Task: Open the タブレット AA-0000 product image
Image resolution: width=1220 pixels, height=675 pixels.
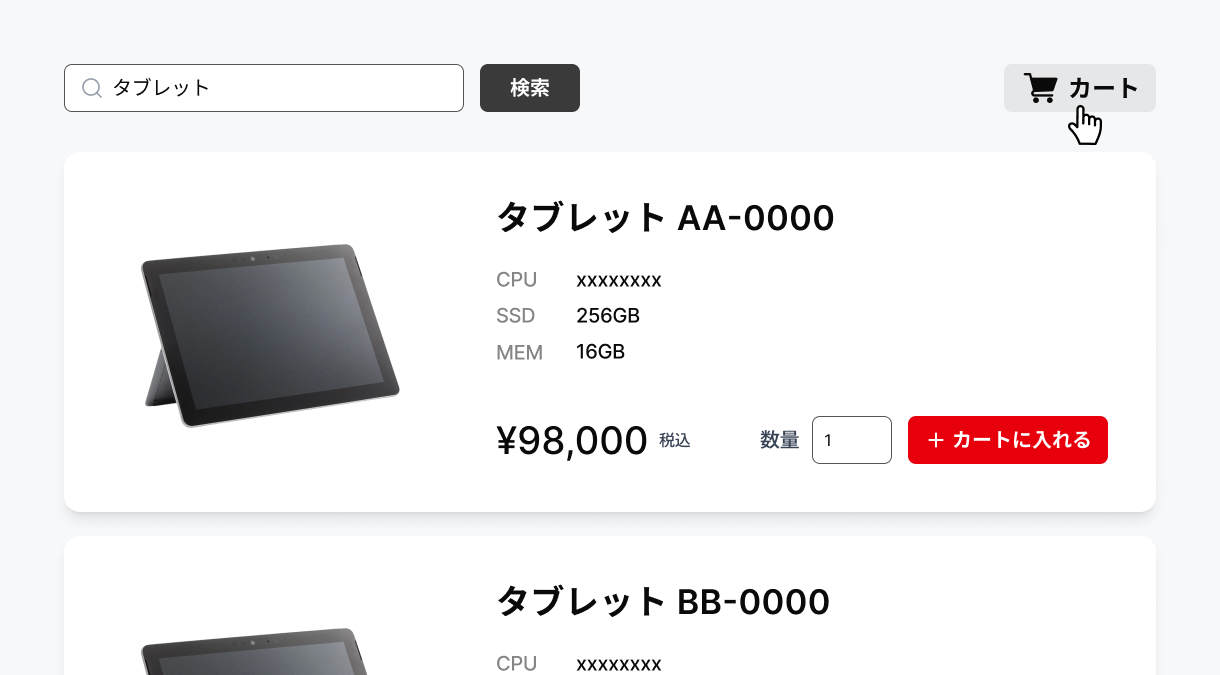Action: click(270, 334)
